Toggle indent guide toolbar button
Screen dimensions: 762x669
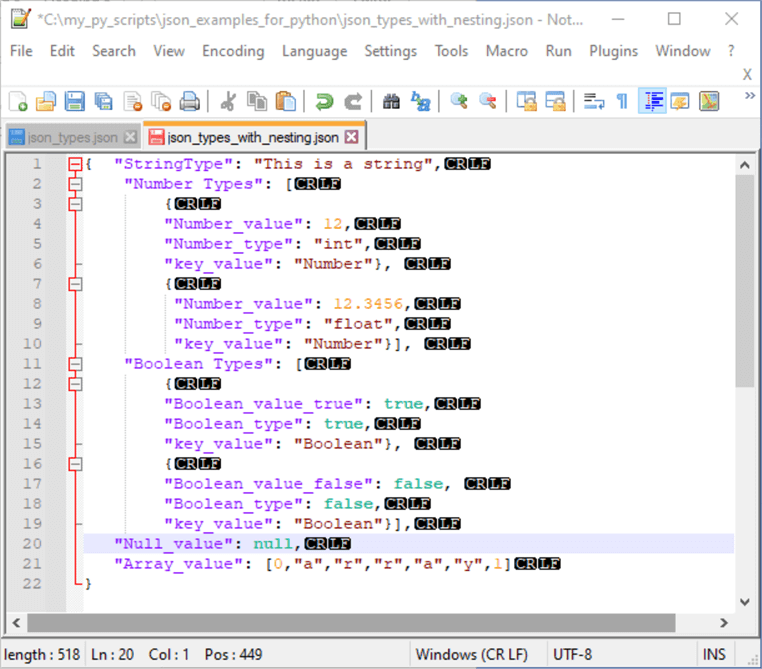(x=652, y=102)
